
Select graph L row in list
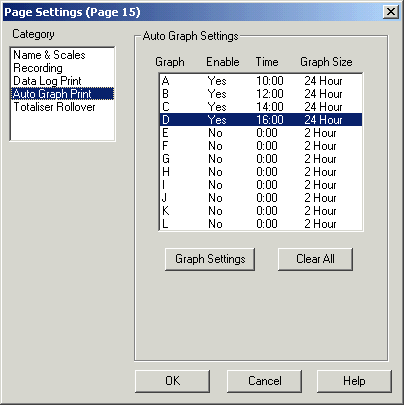point(261,224)
